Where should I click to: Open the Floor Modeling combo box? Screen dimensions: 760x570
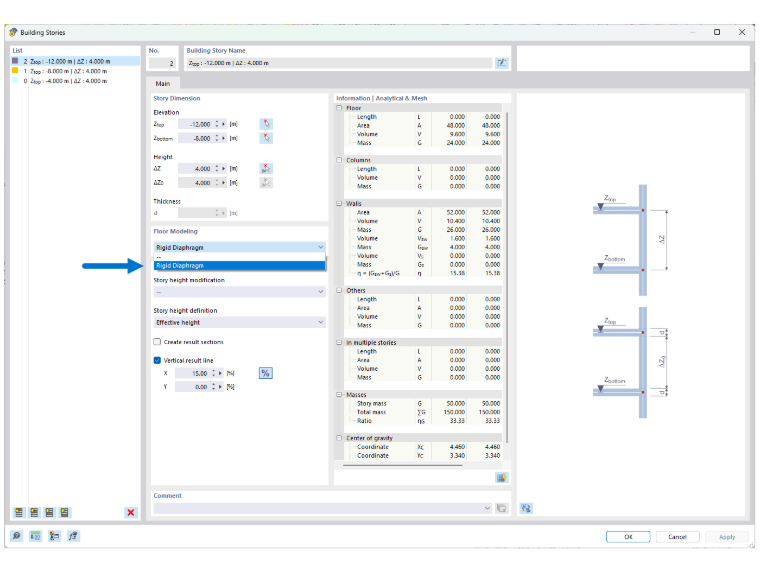[x=239, y=247]
